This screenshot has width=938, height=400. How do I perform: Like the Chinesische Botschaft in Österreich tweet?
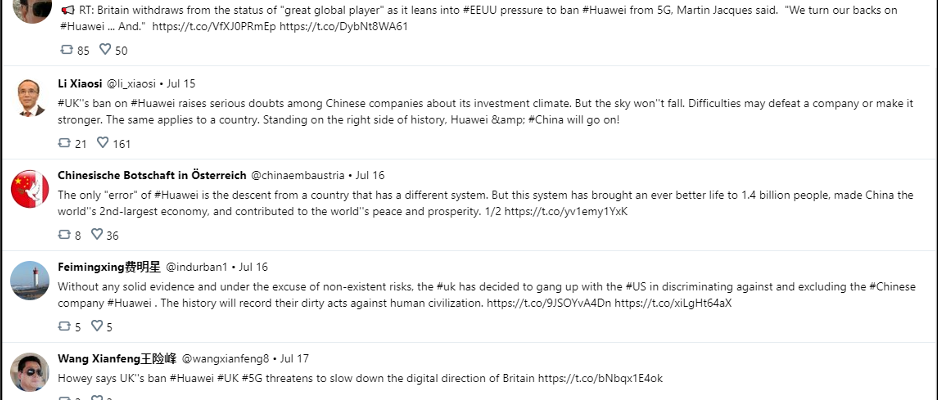click(97, 234)
